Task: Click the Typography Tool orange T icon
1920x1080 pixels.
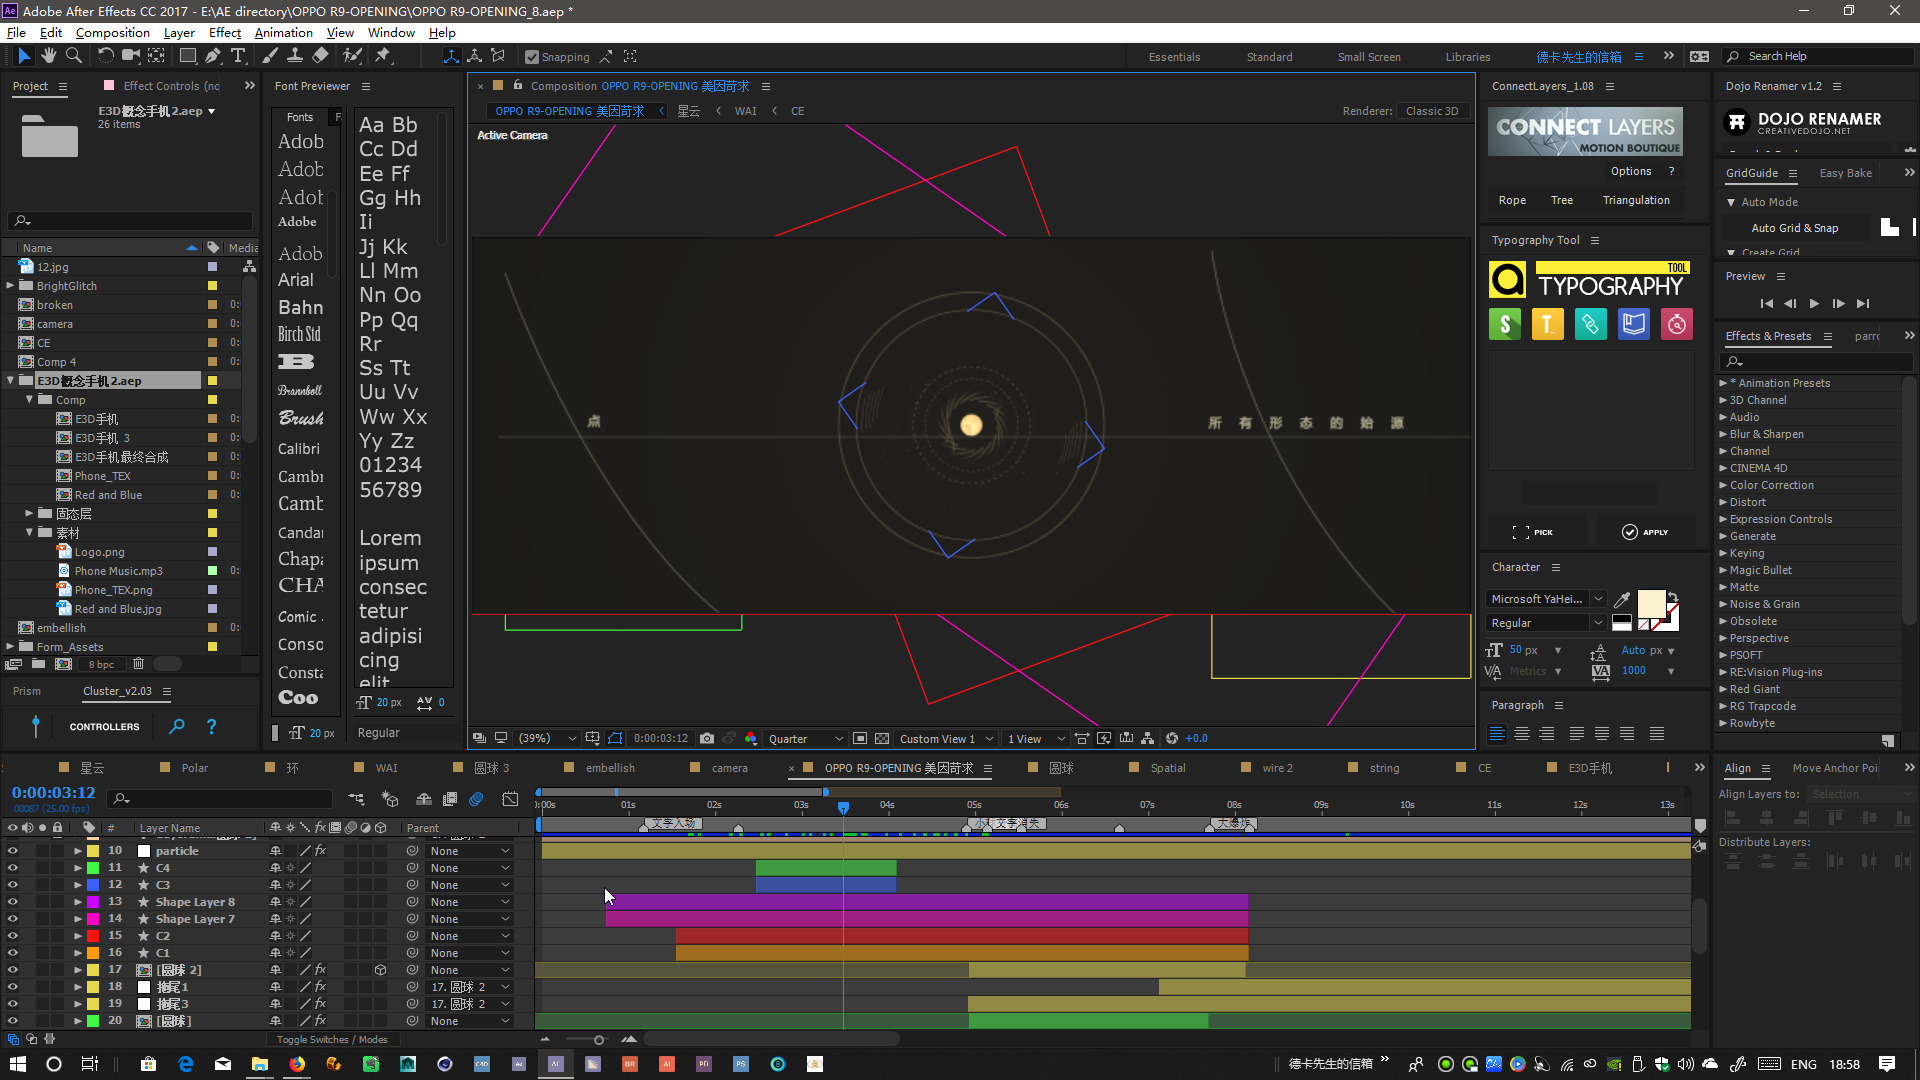Action: coord(1548,324)
